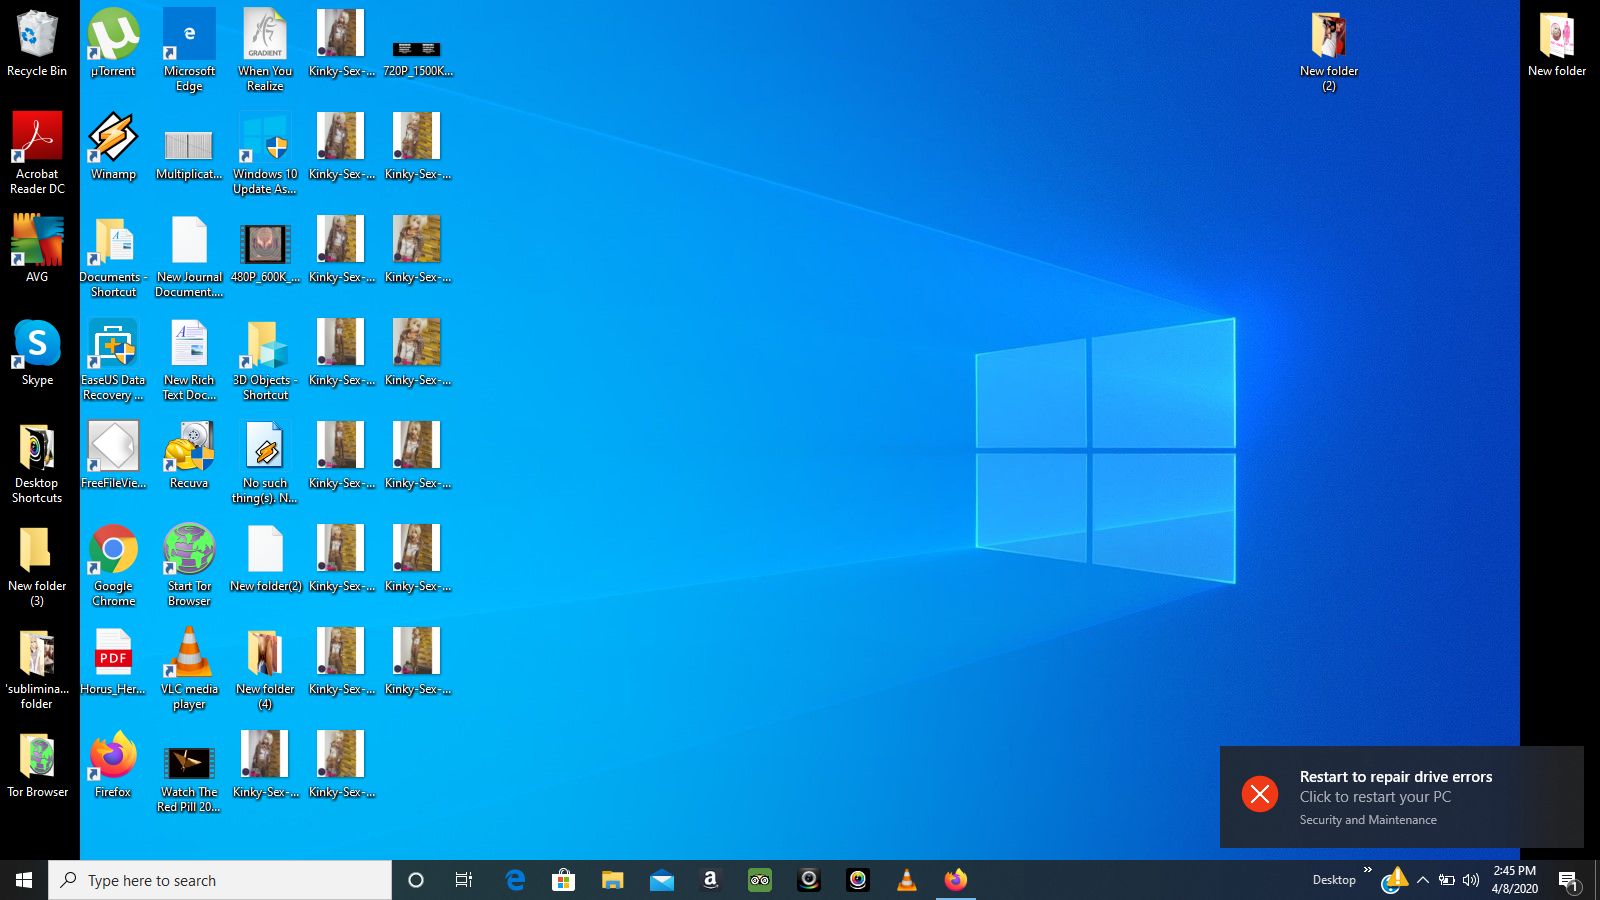This screenshot has width=1600, height=900.
Task: Click the Security and Maintenance notification label
Action: click(1368, 820)
